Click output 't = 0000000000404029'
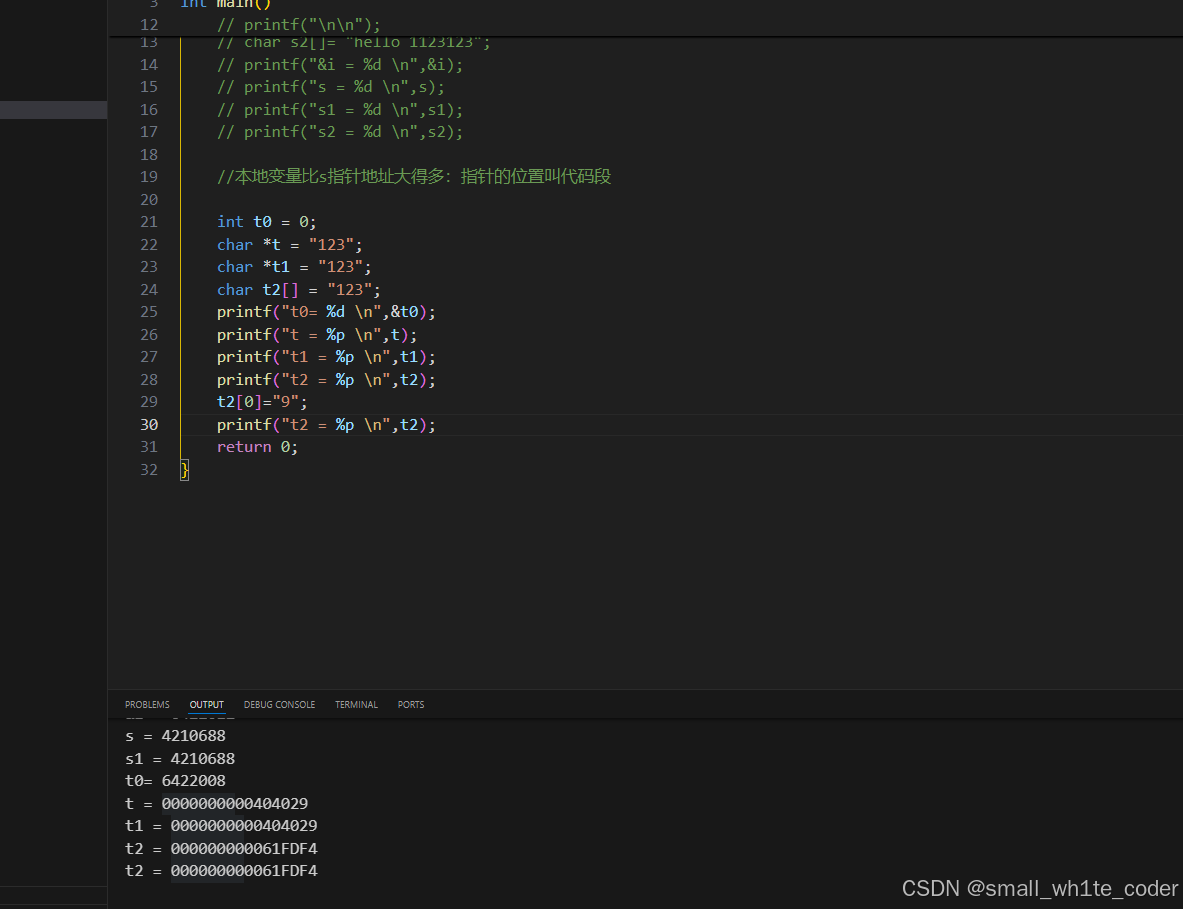Image resolution: width=1183 pixels, height=909 pixels. coord(217,804)
